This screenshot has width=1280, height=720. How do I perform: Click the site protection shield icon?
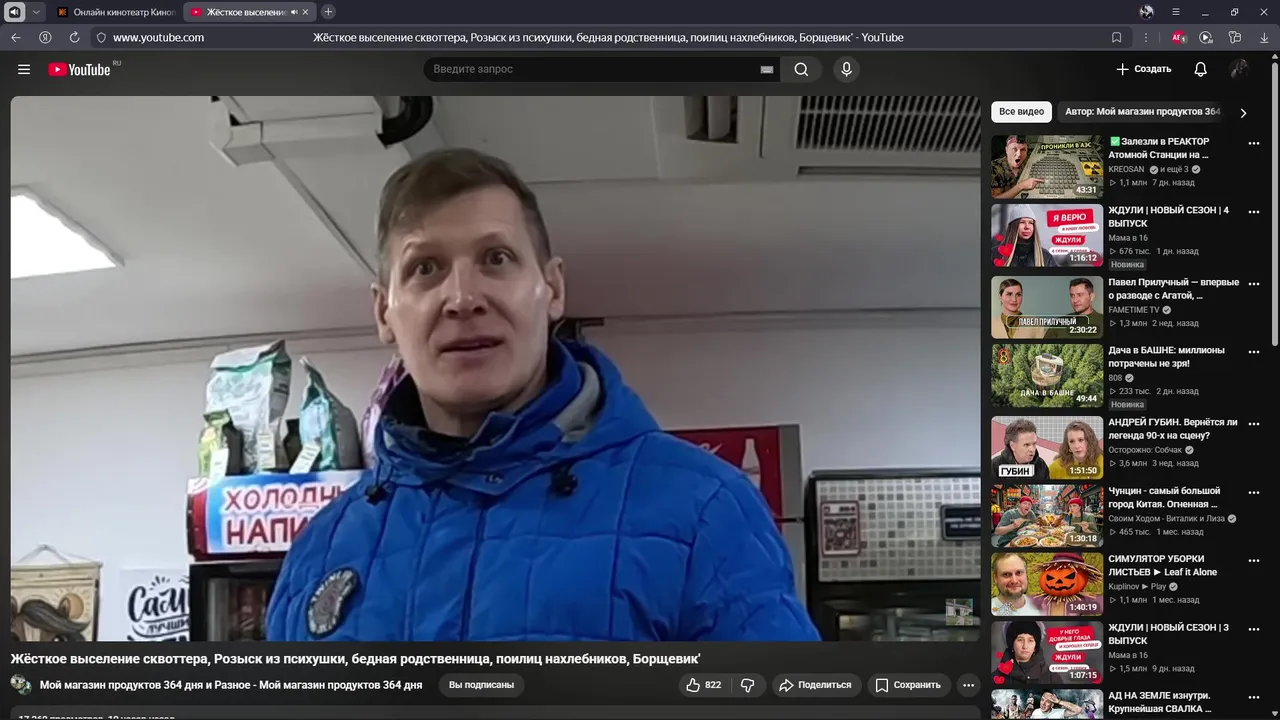[101, 37]
